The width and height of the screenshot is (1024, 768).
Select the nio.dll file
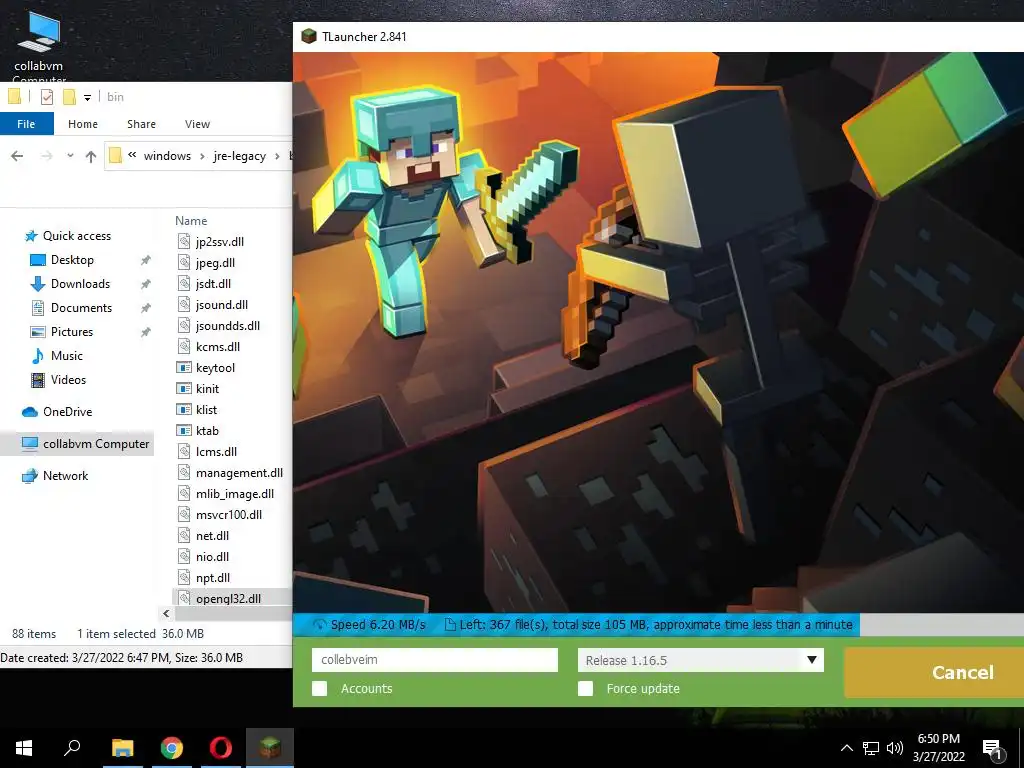pyautogui.click(x=212, y=557)
